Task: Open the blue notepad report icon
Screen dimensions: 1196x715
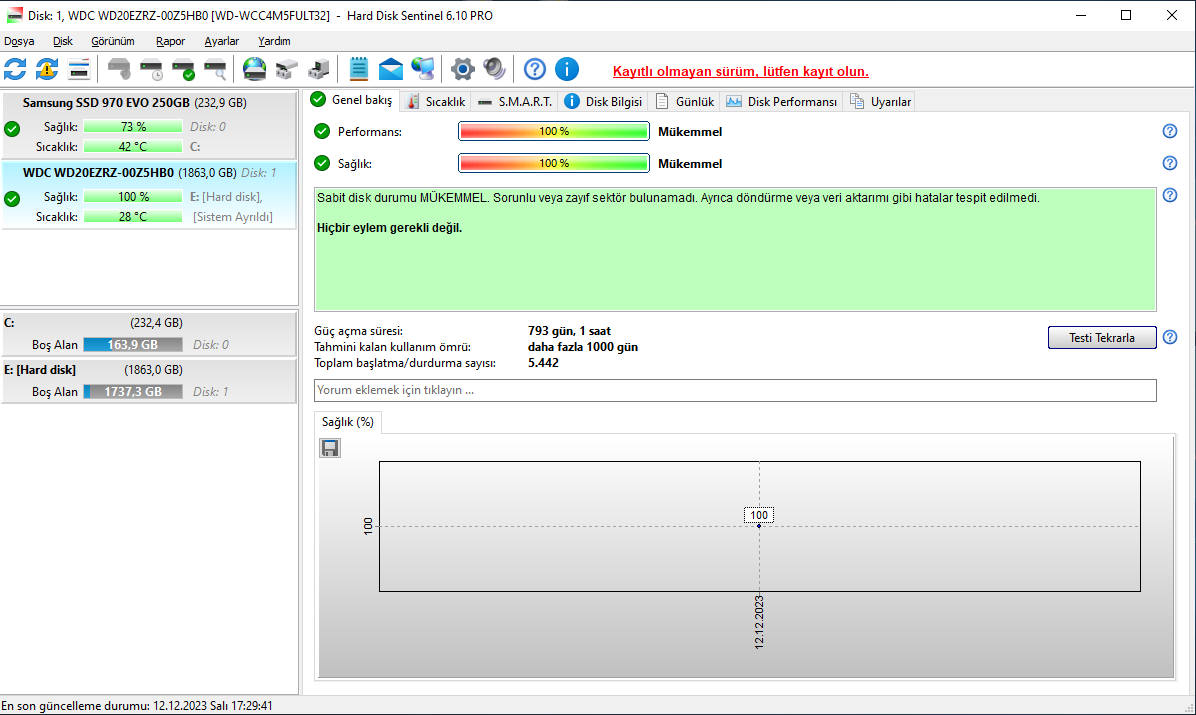Action: 358,69
